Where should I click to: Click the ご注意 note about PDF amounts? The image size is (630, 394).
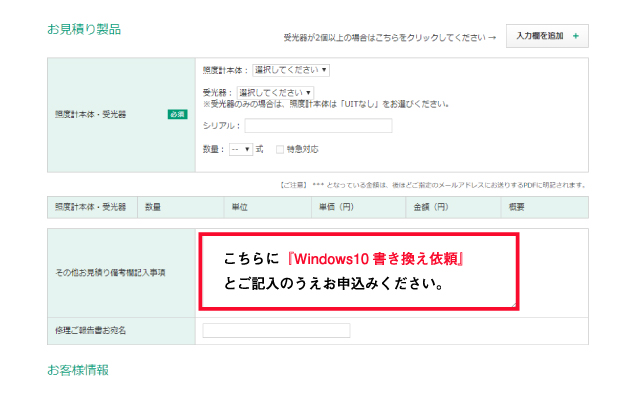433,185
